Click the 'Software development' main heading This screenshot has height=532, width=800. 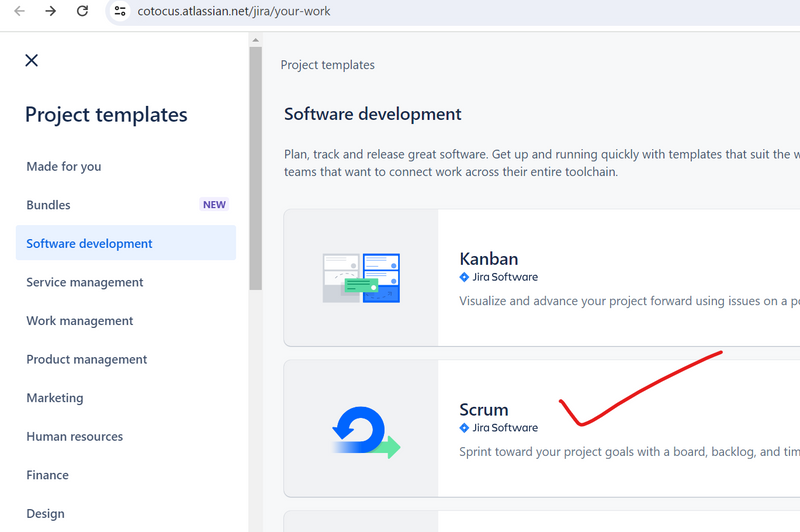[372, 114]
